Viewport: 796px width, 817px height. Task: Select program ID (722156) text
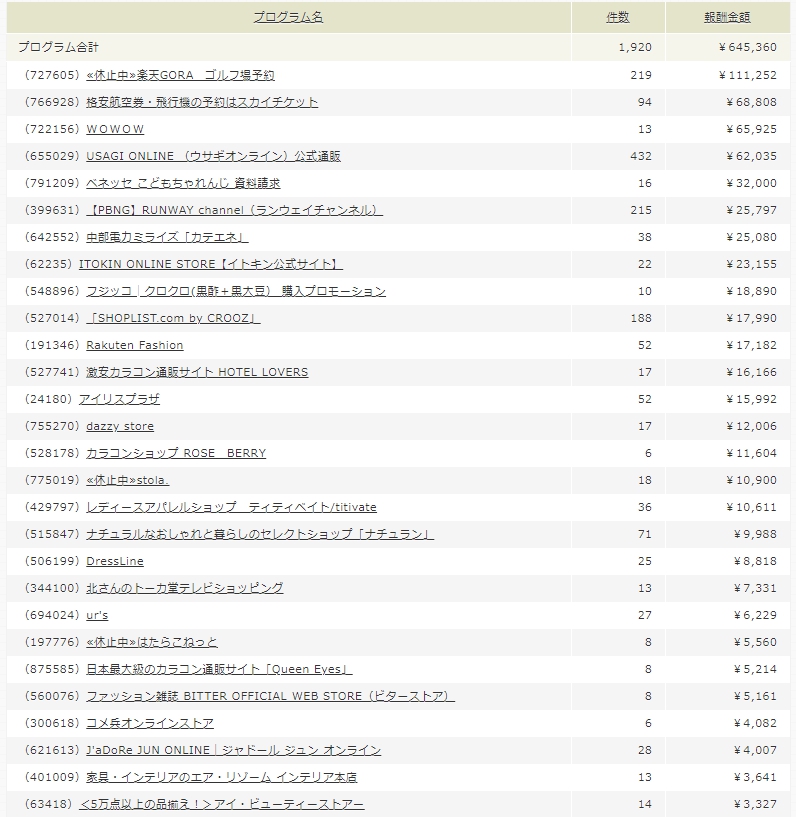[52, 129]
